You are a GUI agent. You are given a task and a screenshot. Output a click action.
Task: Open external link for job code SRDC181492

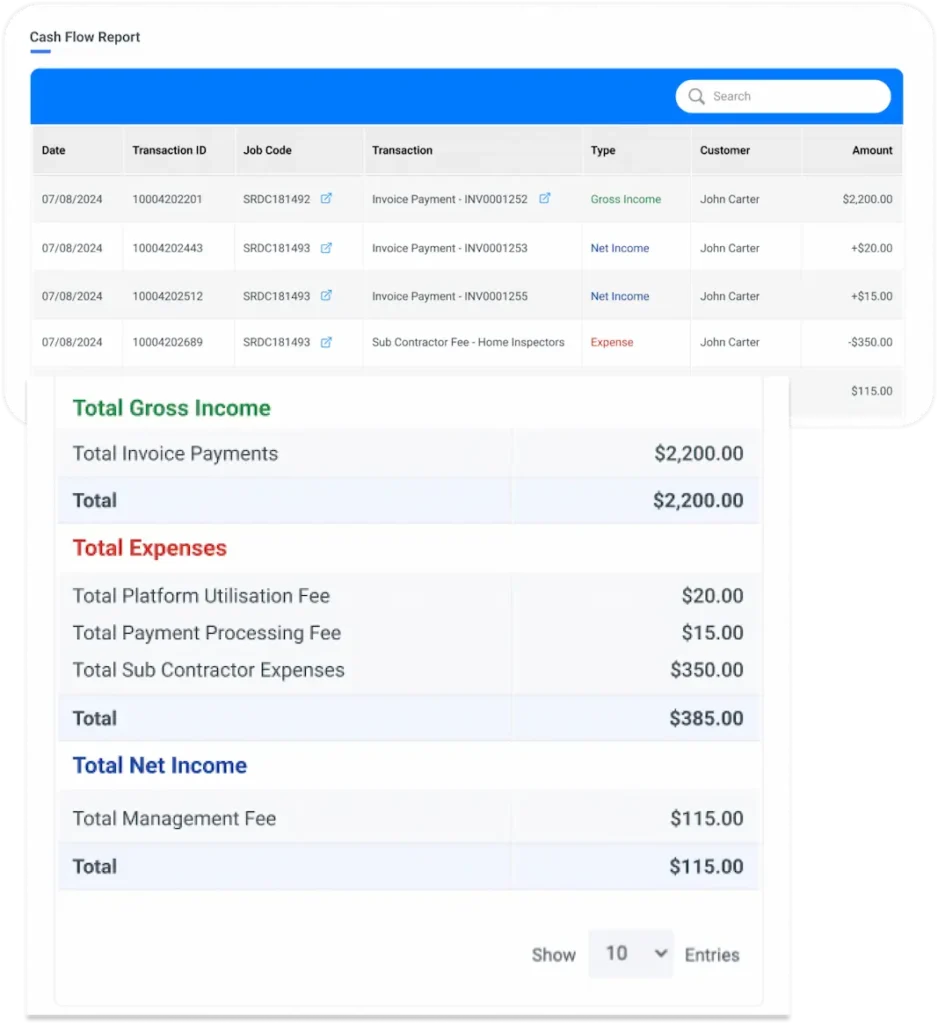coord(326,199)
